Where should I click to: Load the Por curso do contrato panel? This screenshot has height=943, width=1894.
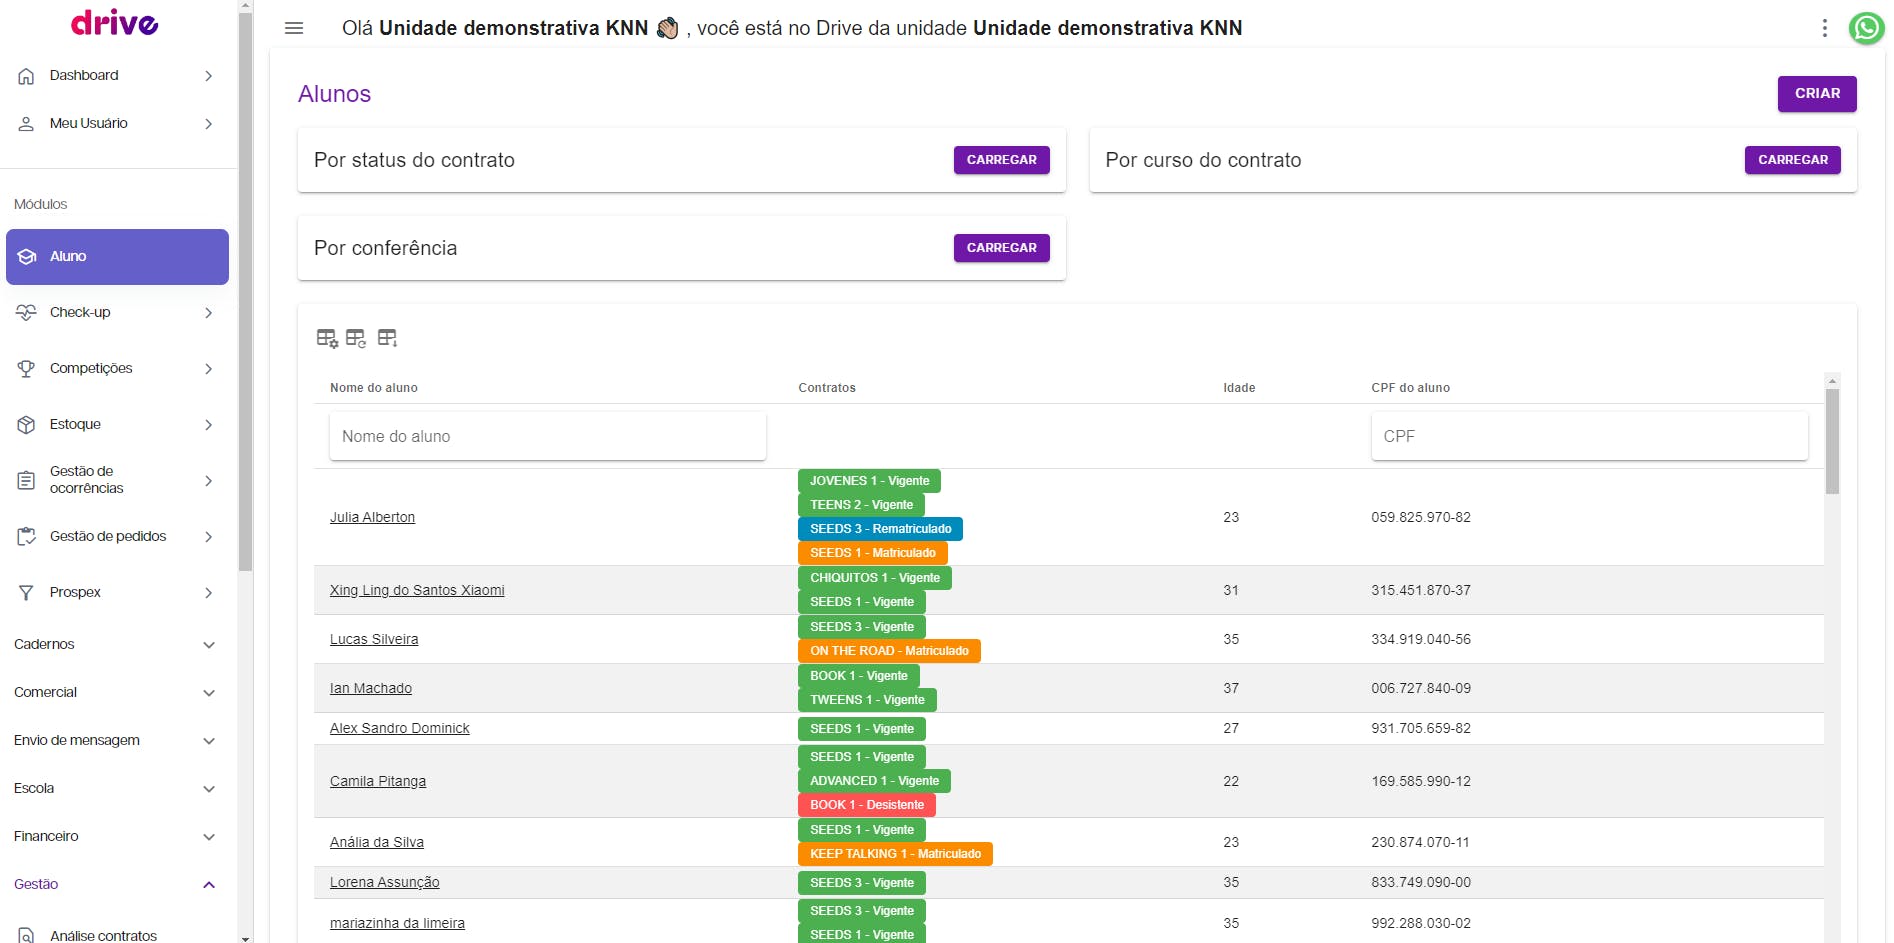click(1792, 160)
